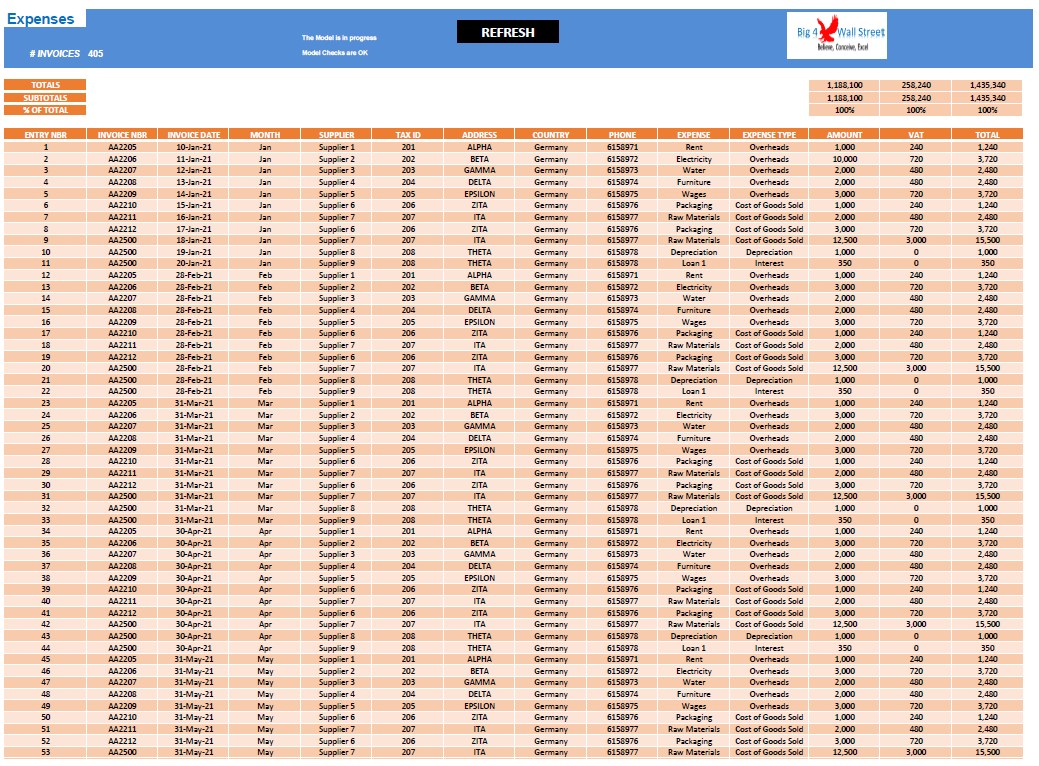Click the SUBTOTALS label cell
The width and height of the screenshot is (1039, 766).
pos(45,97)
